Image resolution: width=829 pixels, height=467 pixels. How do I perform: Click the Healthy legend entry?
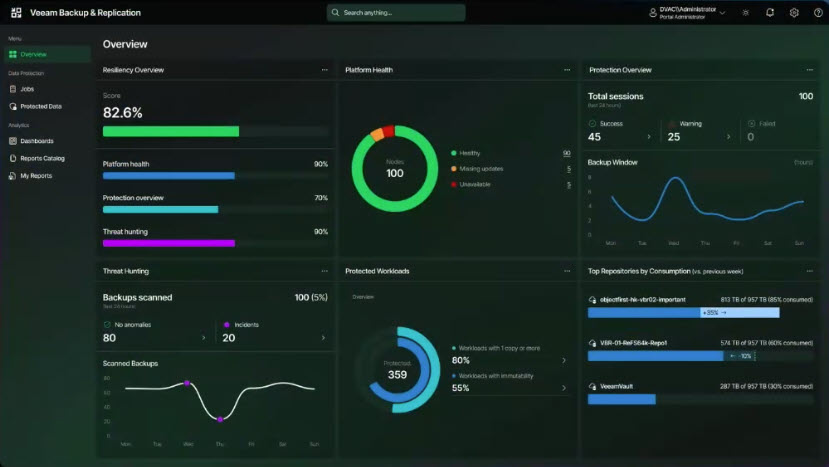pyautogui.click(x=465, y=153)
